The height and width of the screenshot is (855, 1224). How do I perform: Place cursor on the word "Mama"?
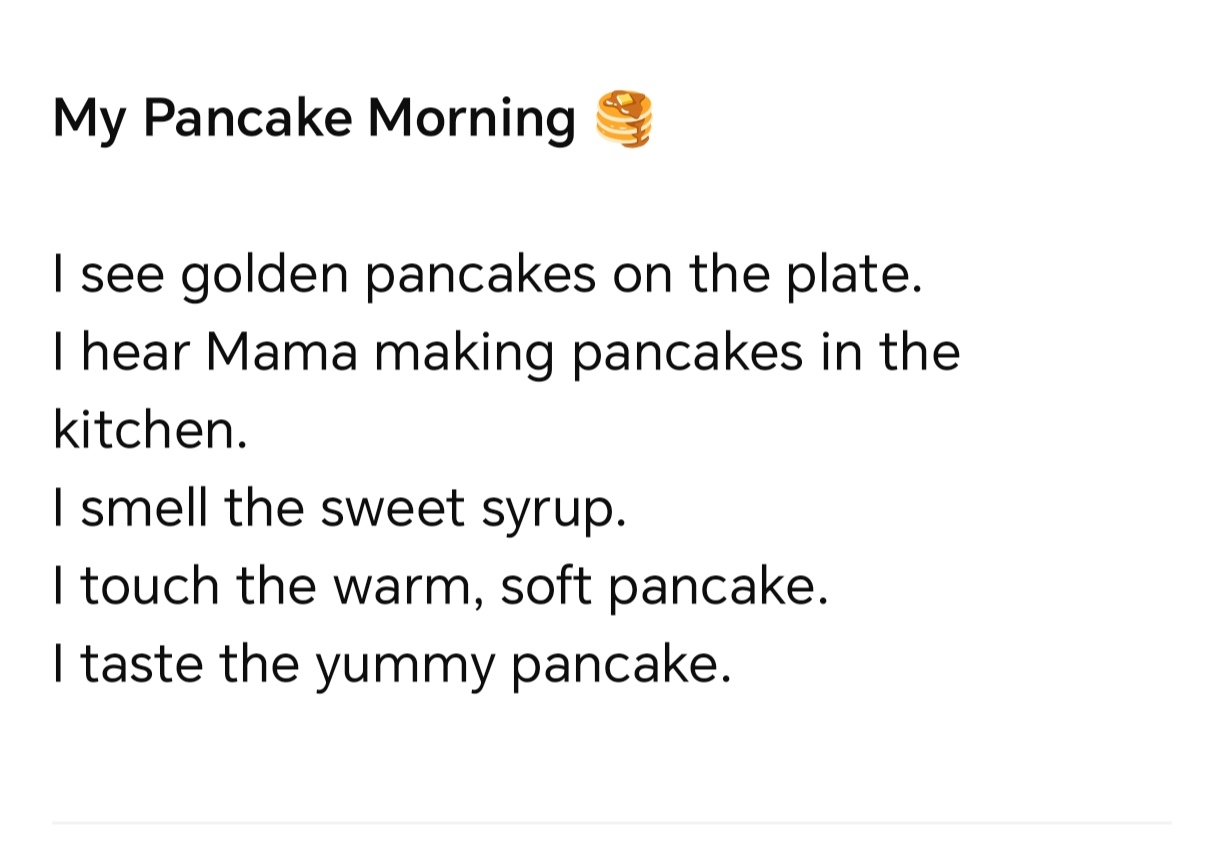coord(282,353)
